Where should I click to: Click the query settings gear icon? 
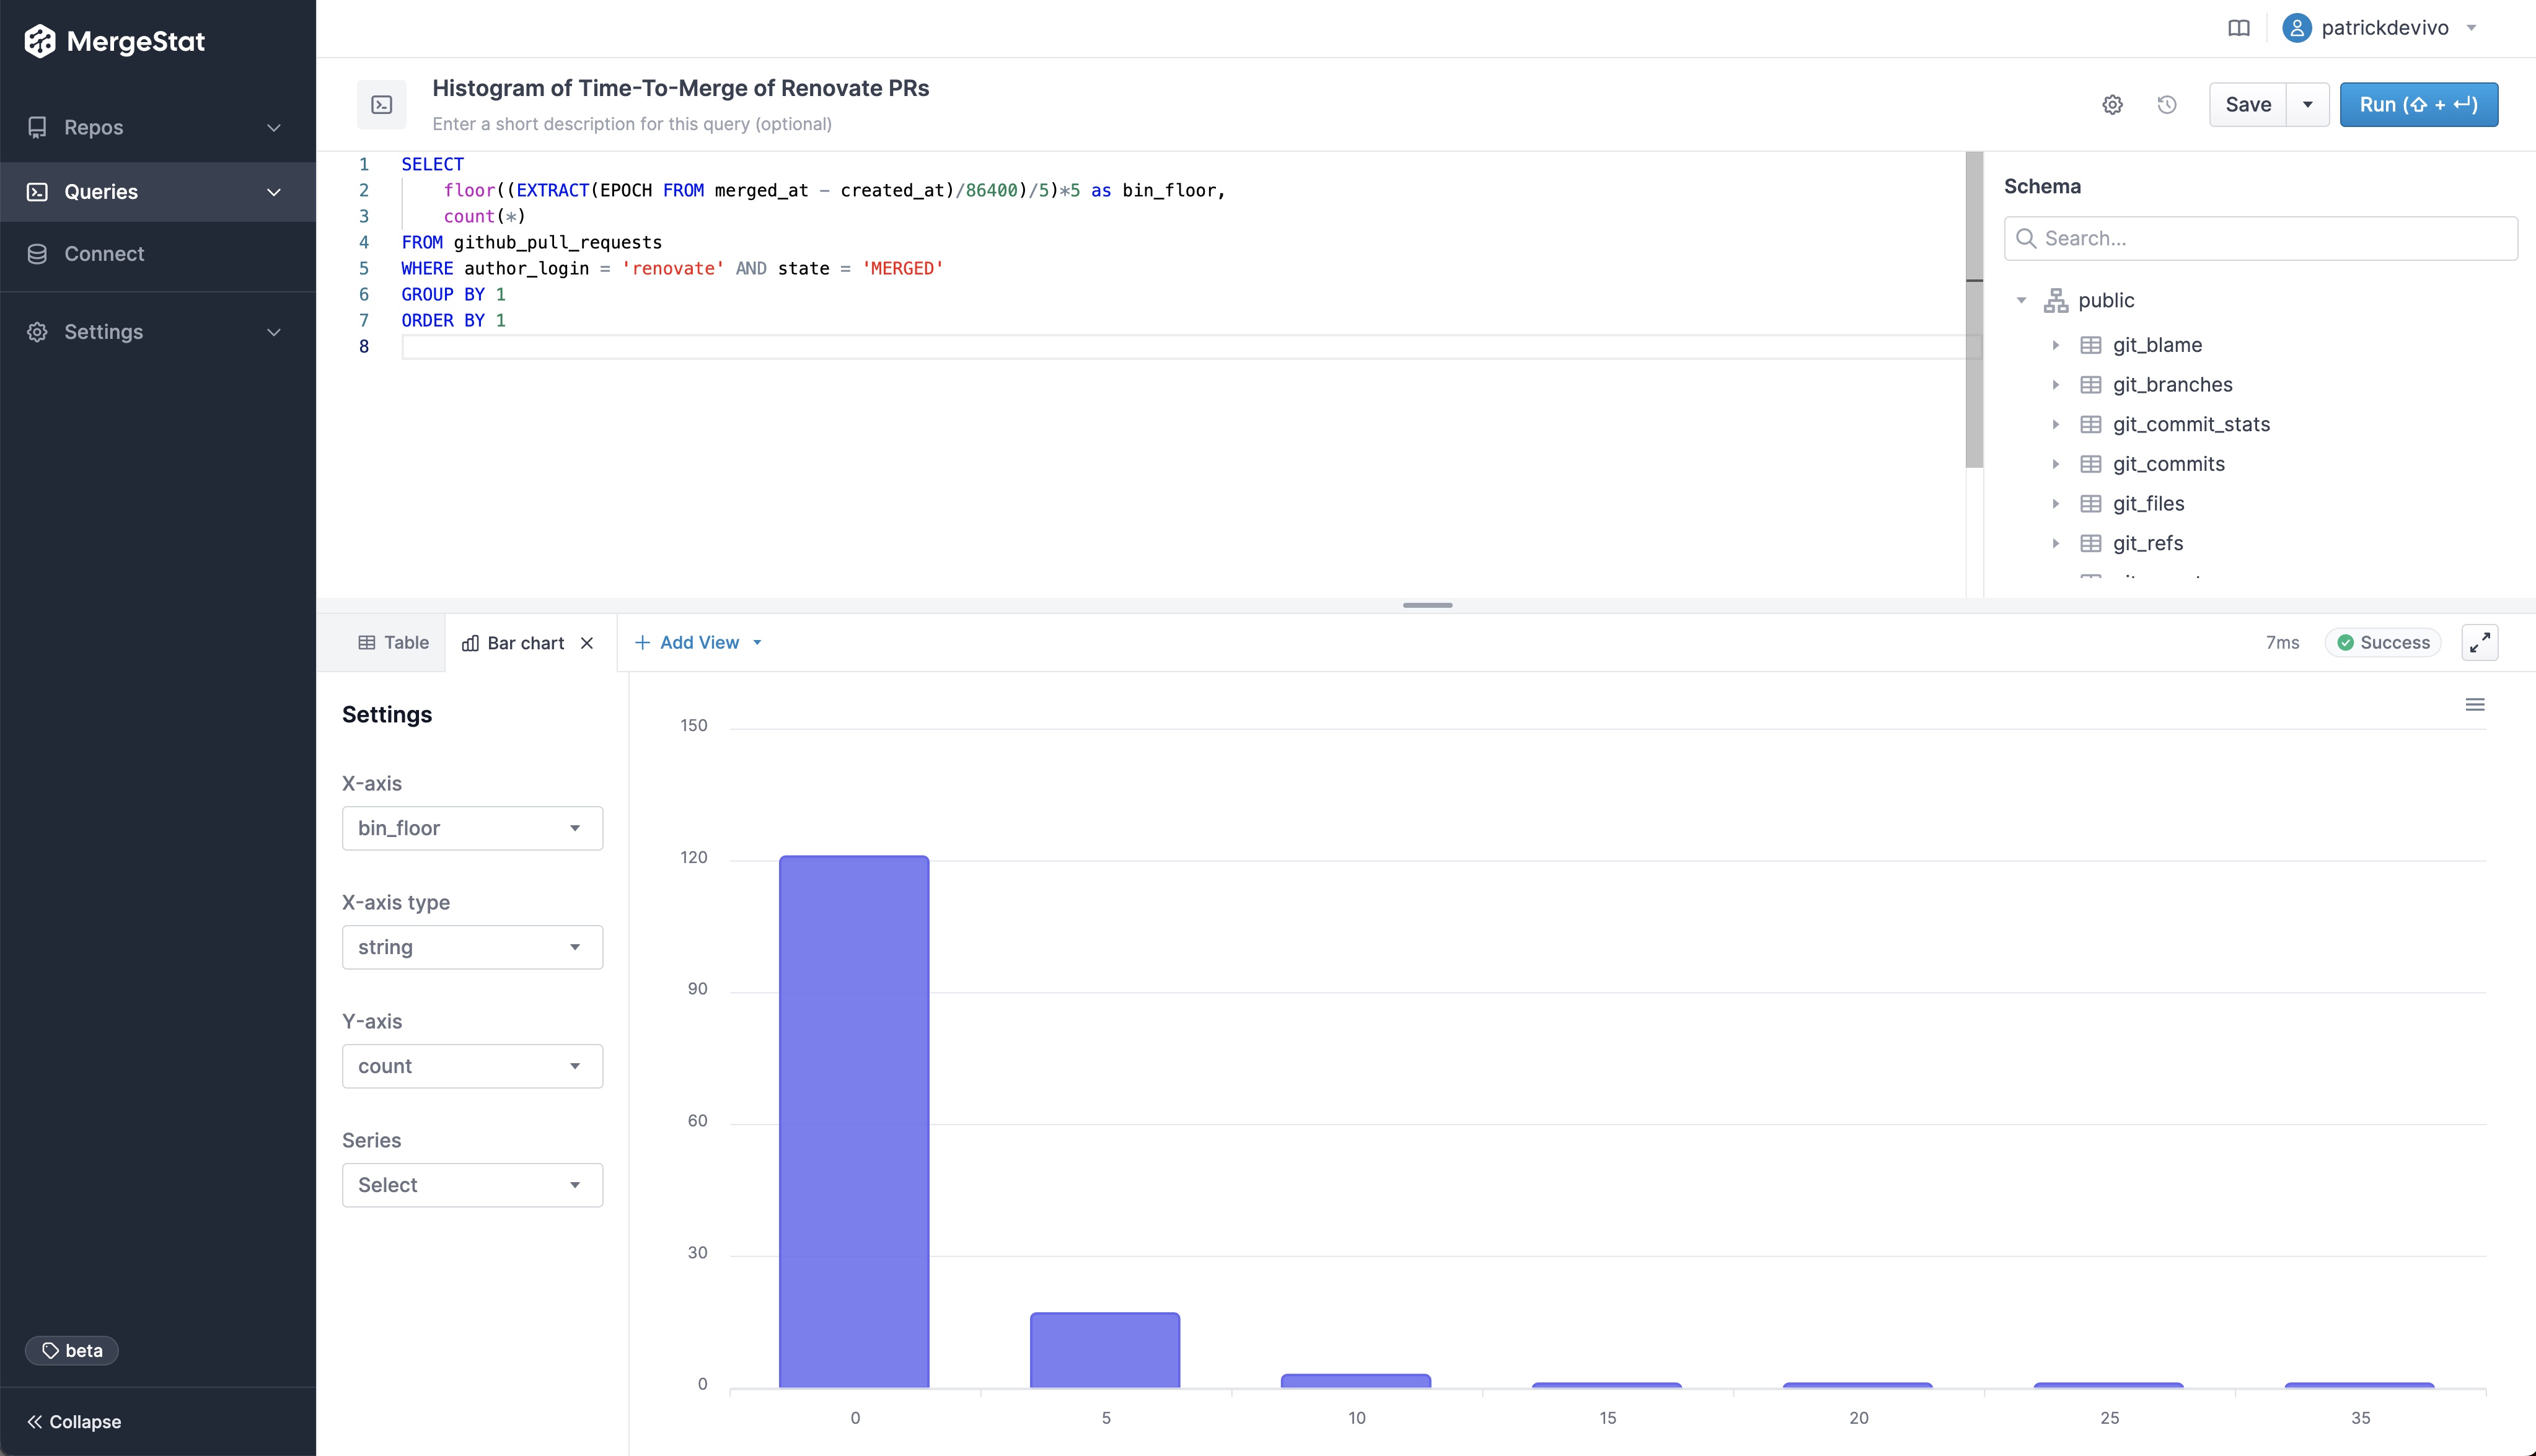tap(2112, 105)
